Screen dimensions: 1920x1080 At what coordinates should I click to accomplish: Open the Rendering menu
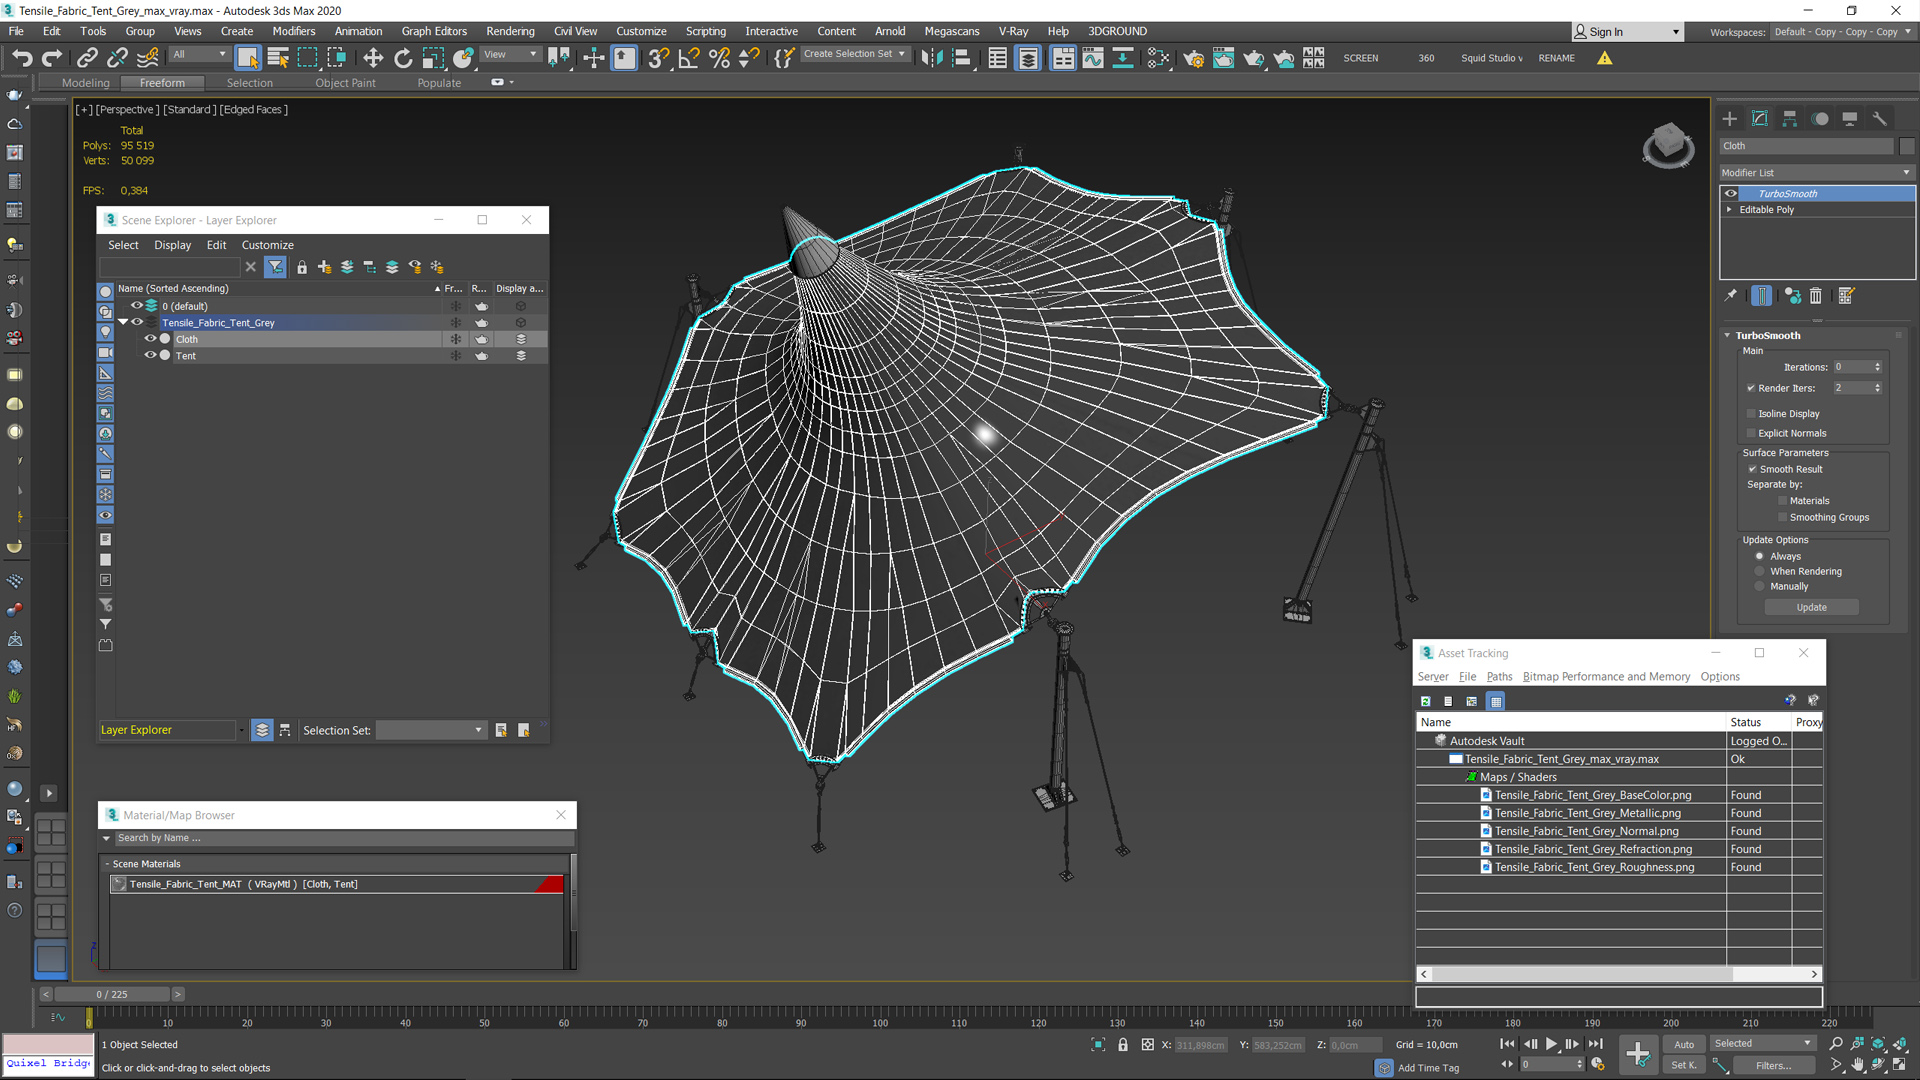click(510, 31)
